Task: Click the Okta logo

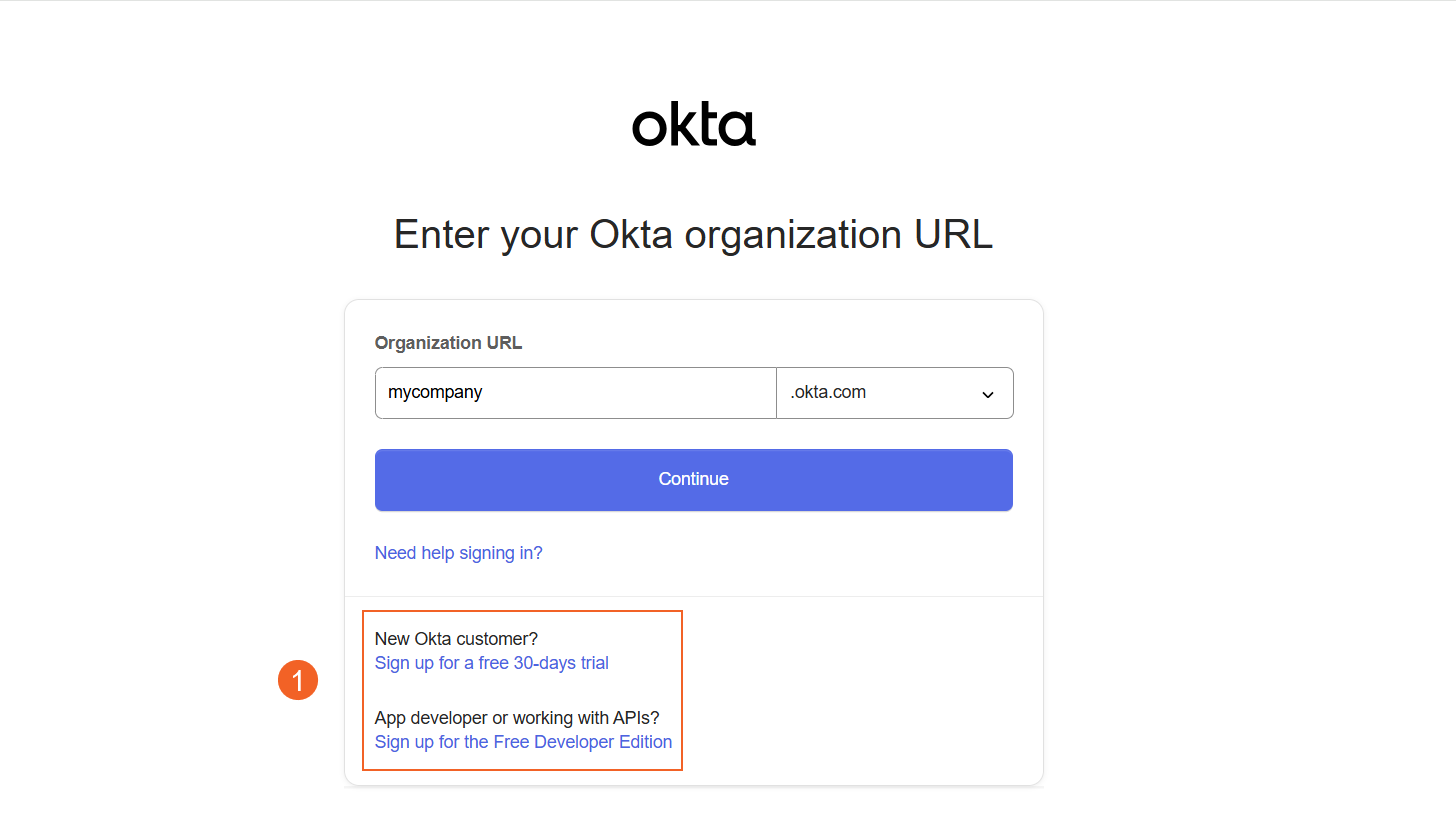Action: (693, 125)
